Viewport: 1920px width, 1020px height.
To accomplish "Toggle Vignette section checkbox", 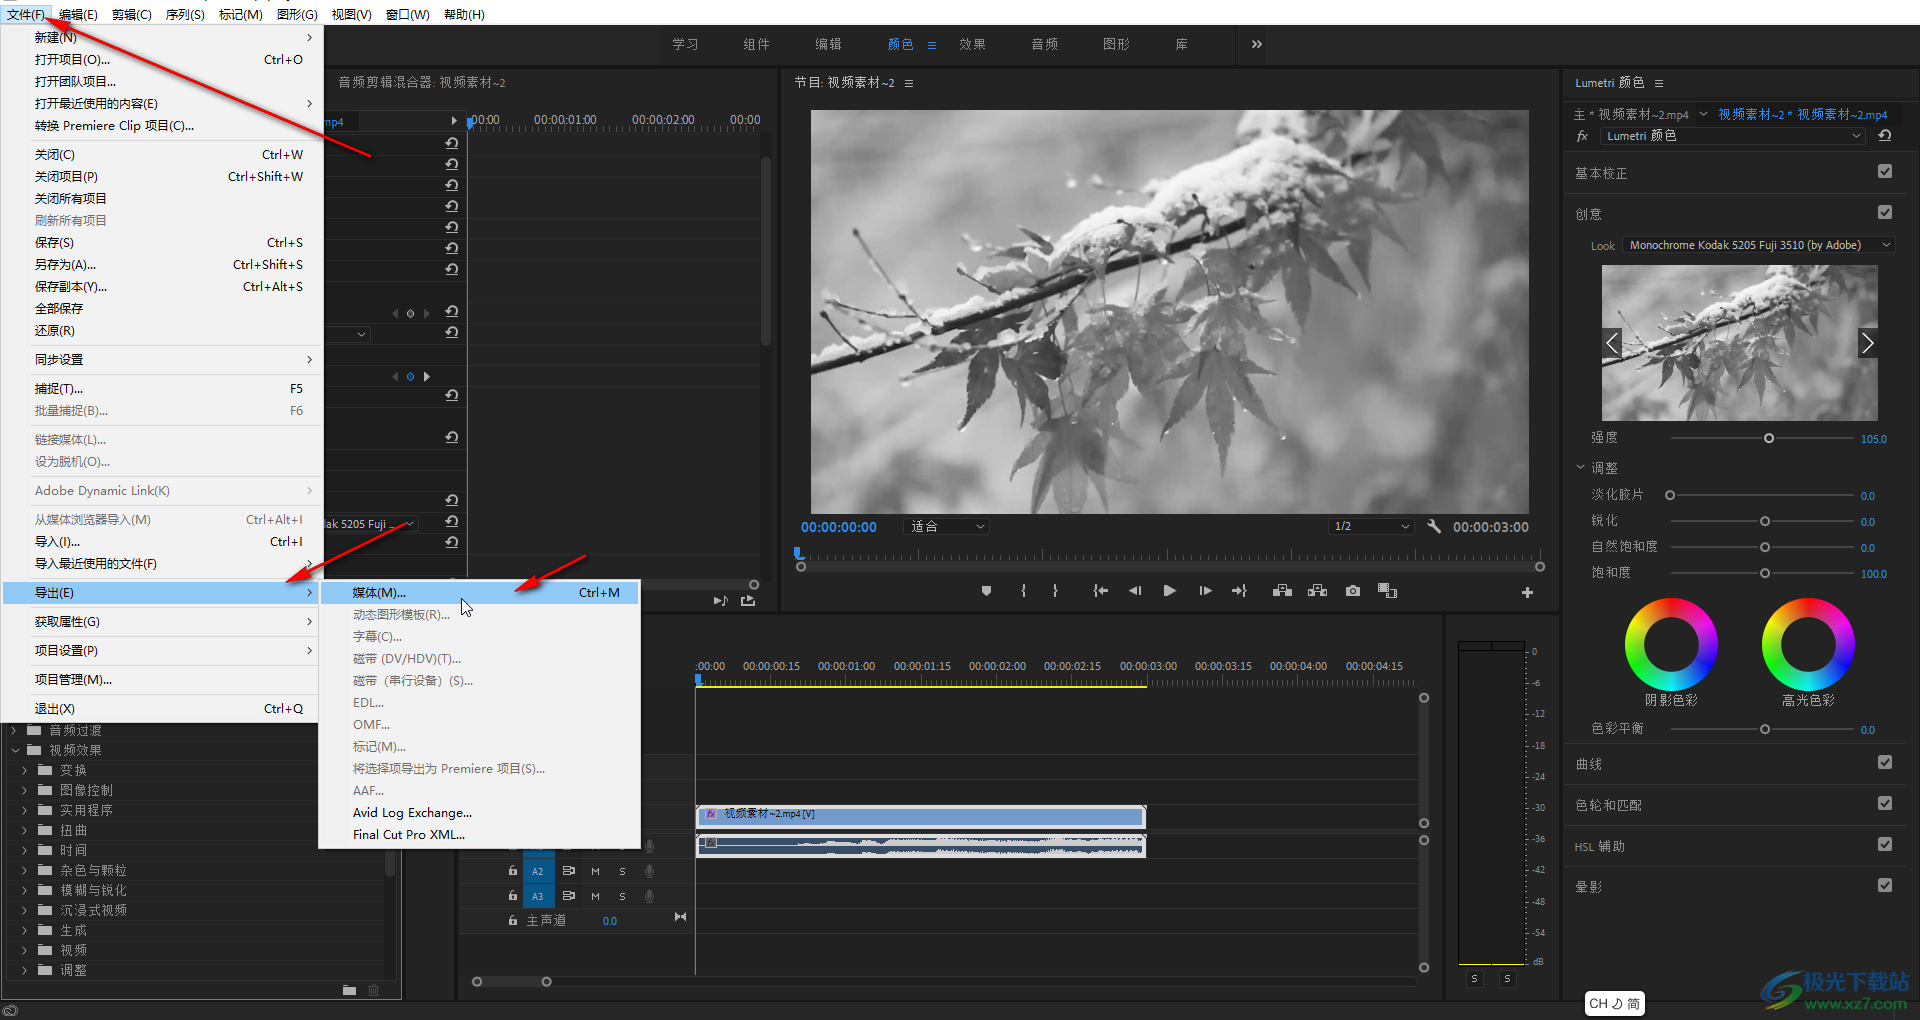I will (1885, 886).
